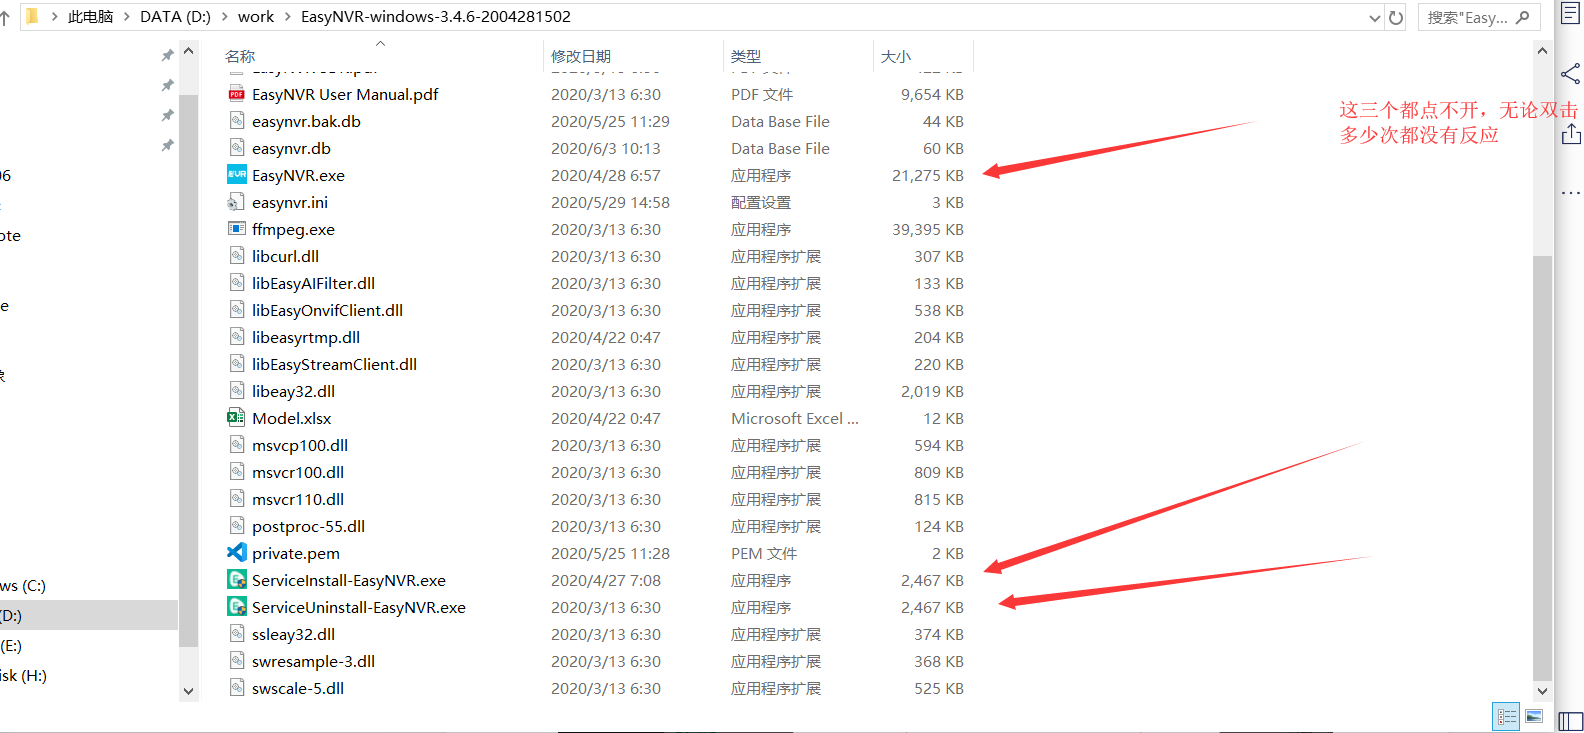The image size is (1584, 733).
Task: Select libEasyOnvifClient.dll file
Action: coord(327,310)
